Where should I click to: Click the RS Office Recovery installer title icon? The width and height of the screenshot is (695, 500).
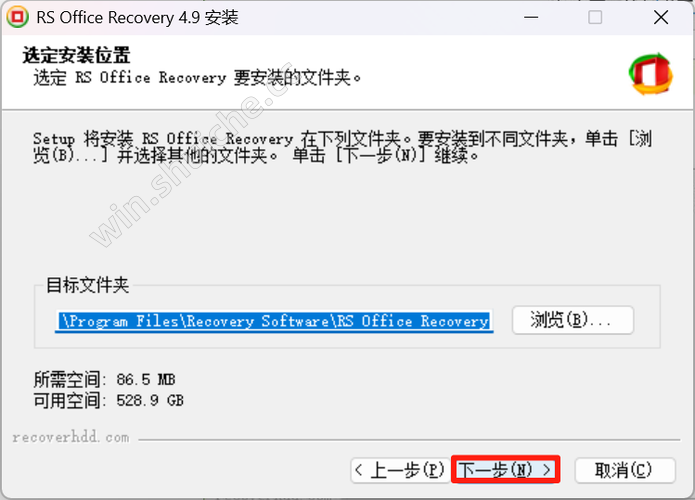(x=17, y=17)
